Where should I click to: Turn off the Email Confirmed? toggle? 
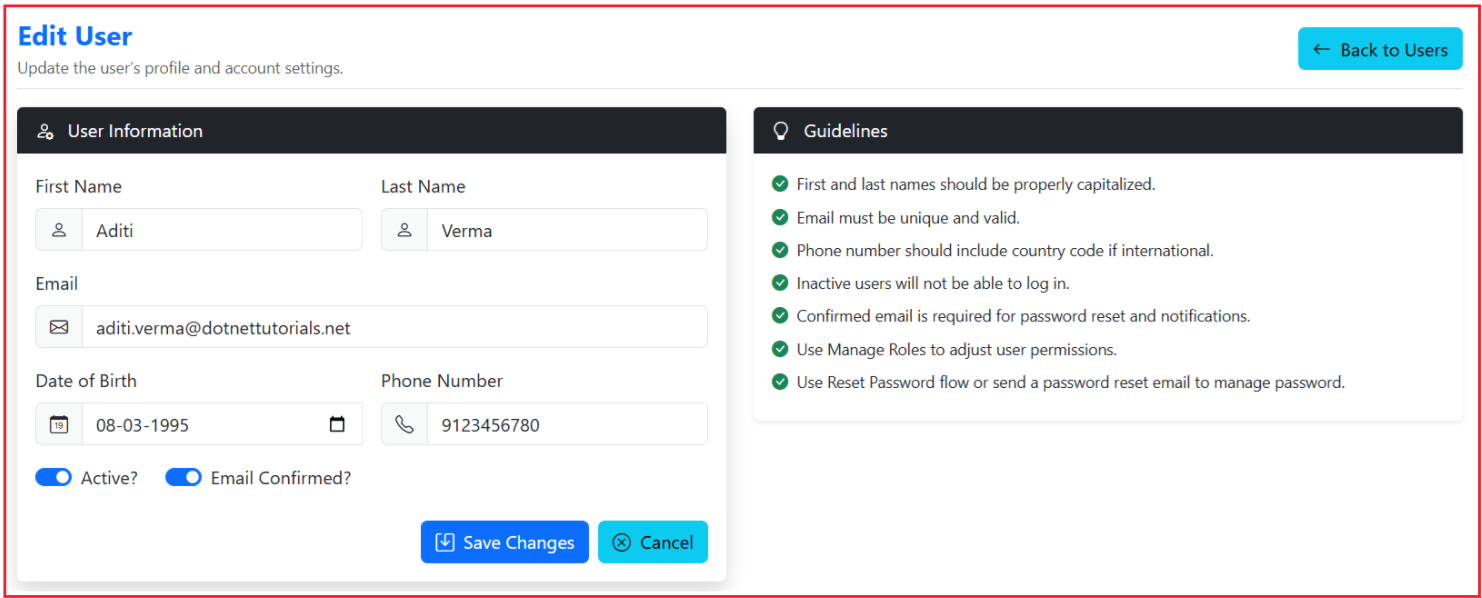tap(183, 477)
